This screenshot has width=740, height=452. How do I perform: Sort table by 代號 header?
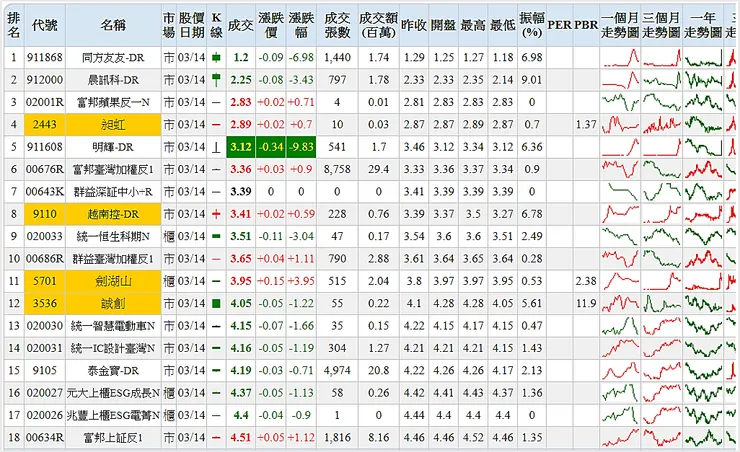point(44,25)
